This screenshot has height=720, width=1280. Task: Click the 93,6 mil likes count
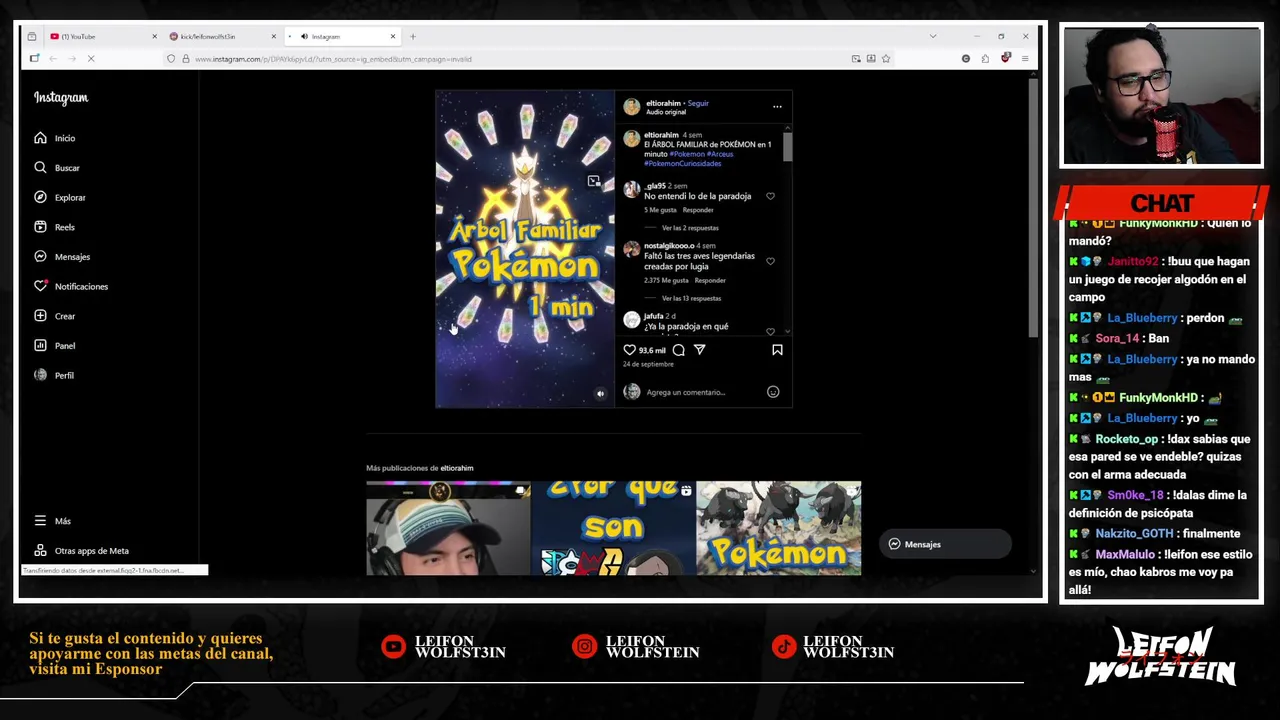(x=652, y=350)
